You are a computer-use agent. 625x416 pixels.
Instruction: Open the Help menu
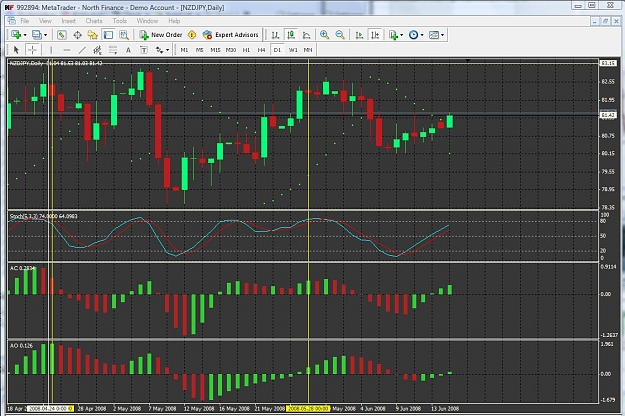174,21
